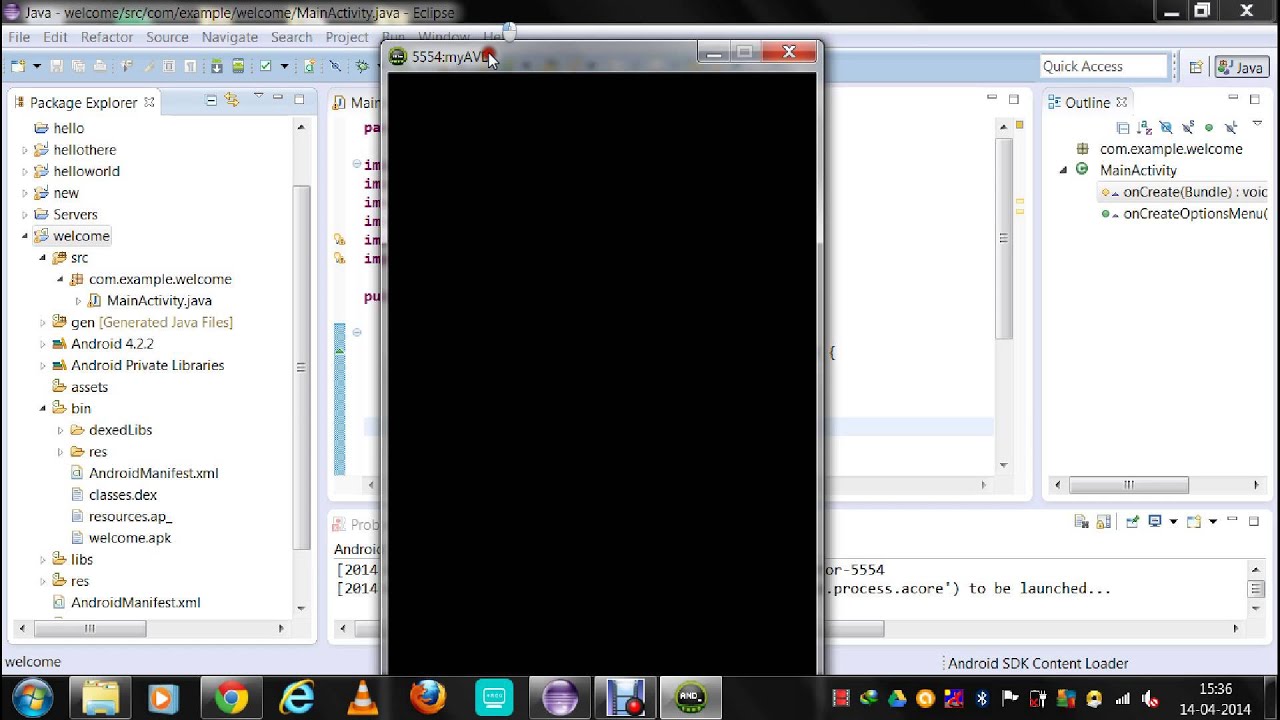
Task: Open the Package Explorer View Menu triangle
Action: point(259,95)
